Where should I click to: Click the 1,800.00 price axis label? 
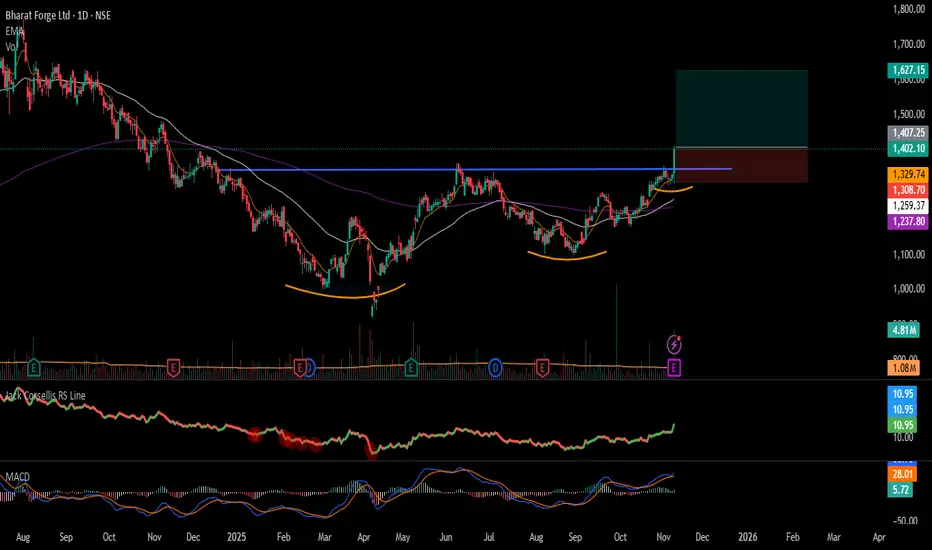pos(909,9)
